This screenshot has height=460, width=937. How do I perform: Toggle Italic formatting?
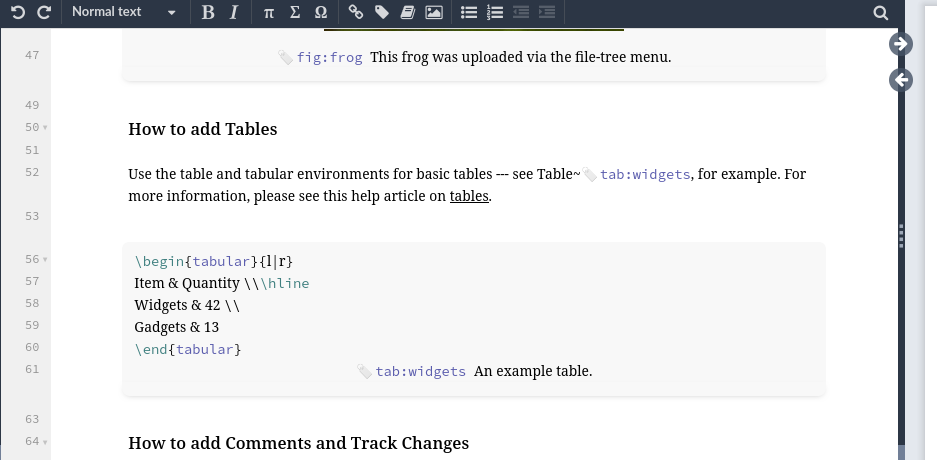point(234,12)
